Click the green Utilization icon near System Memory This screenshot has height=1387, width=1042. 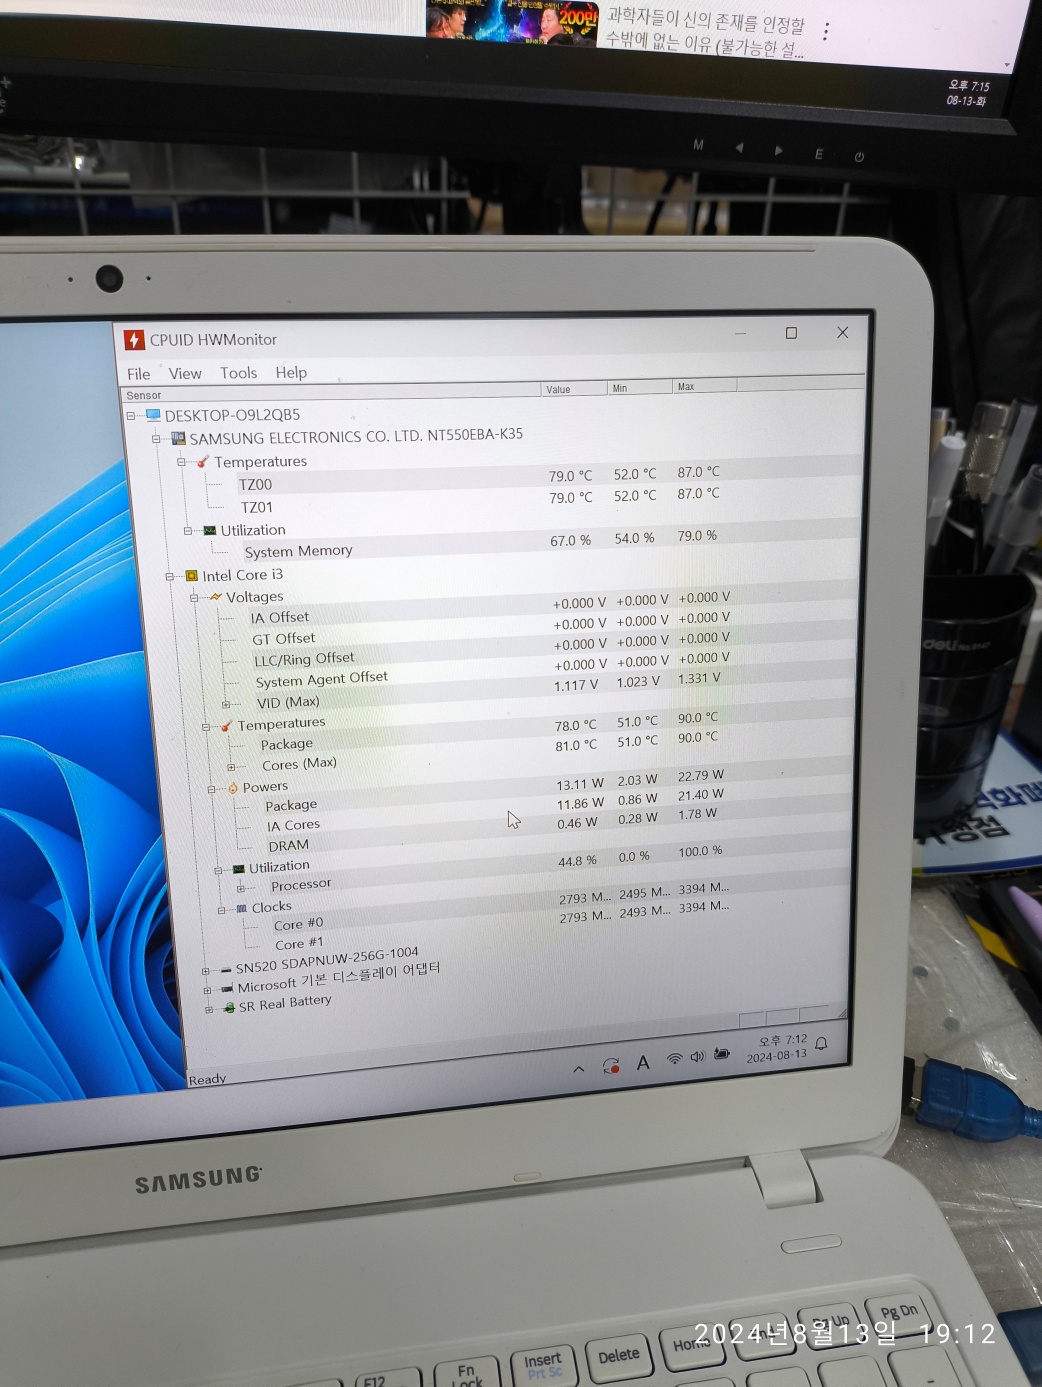click(x=212, y=530)
